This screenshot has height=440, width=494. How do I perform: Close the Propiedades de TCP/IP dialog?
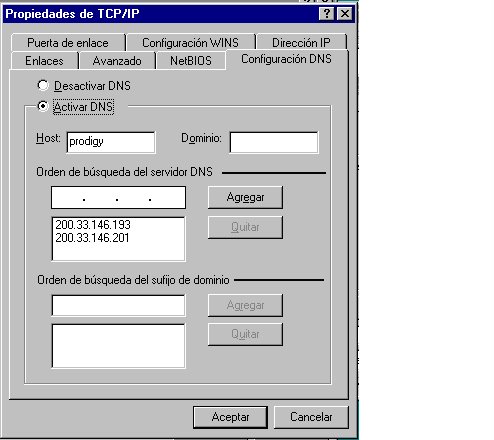pyautogui.click(x=345, y=14)
